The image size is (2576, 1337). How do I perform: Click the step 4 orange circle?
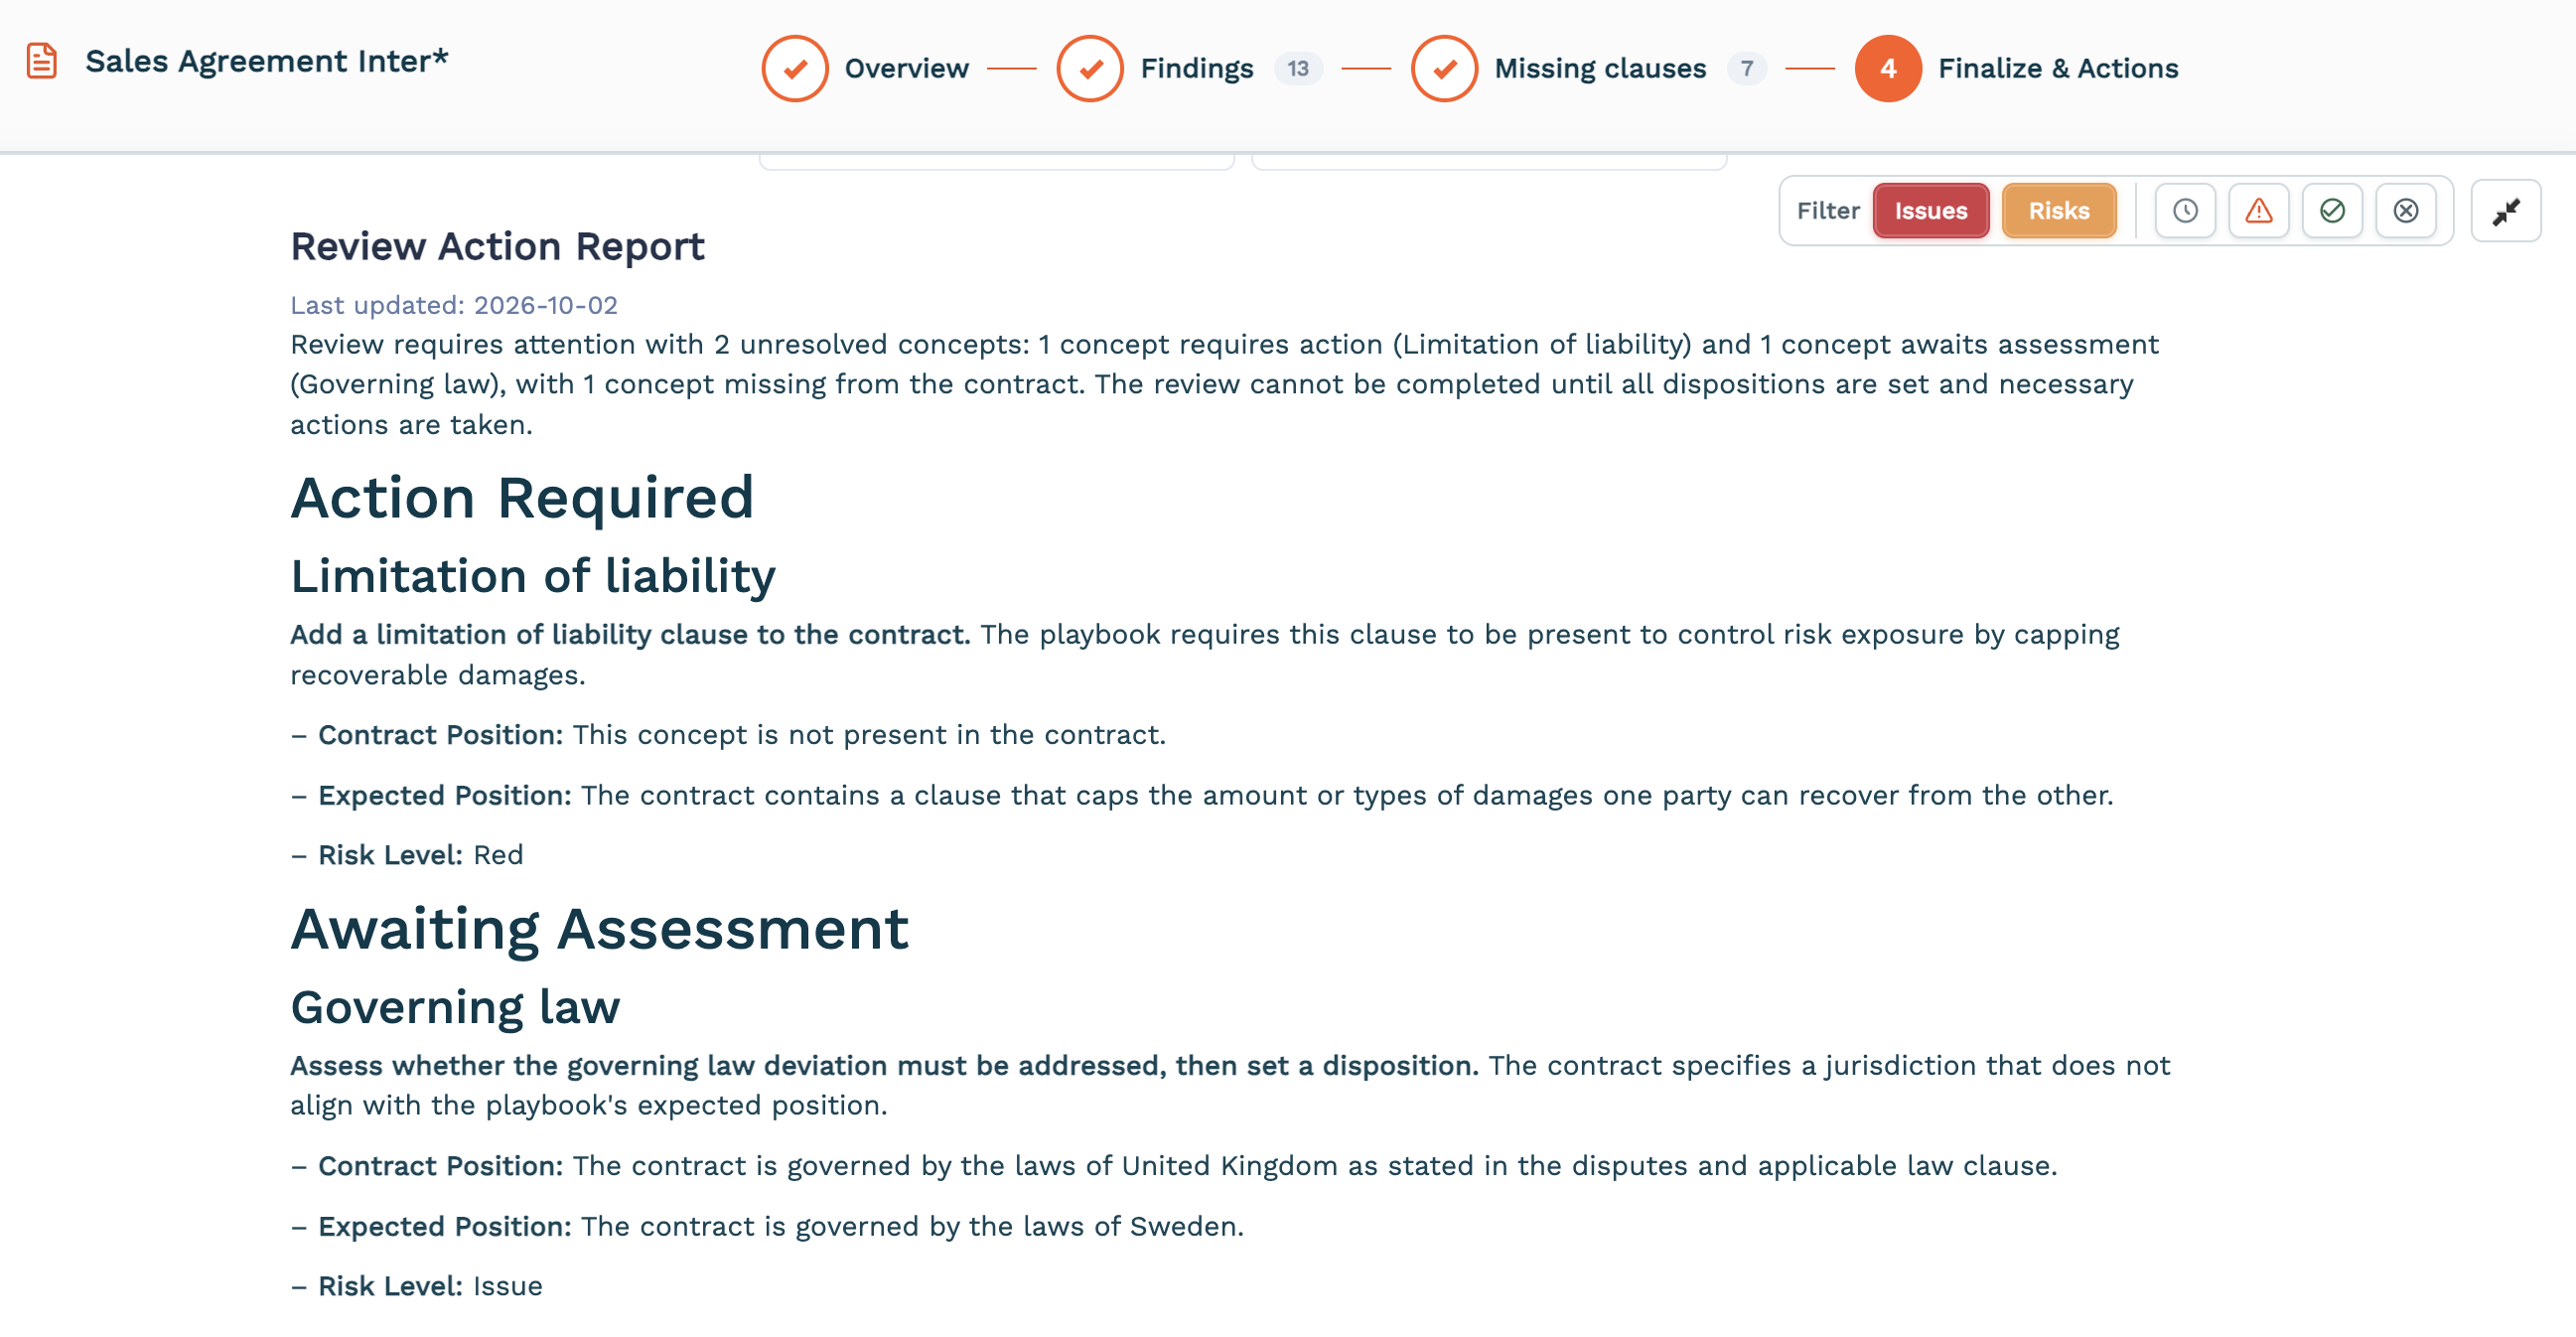pyautogui.click(x=1888, y=69)
